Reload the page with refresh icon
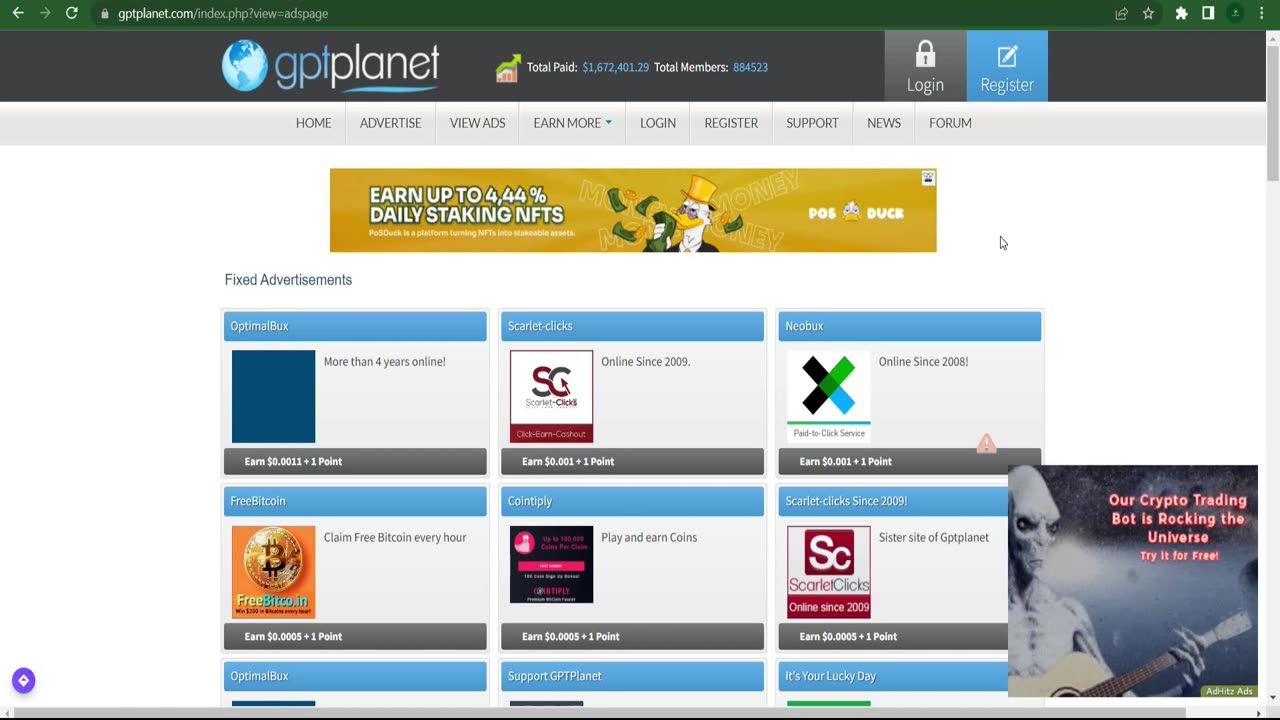The image size is (1280, 720). click(71, 13)
